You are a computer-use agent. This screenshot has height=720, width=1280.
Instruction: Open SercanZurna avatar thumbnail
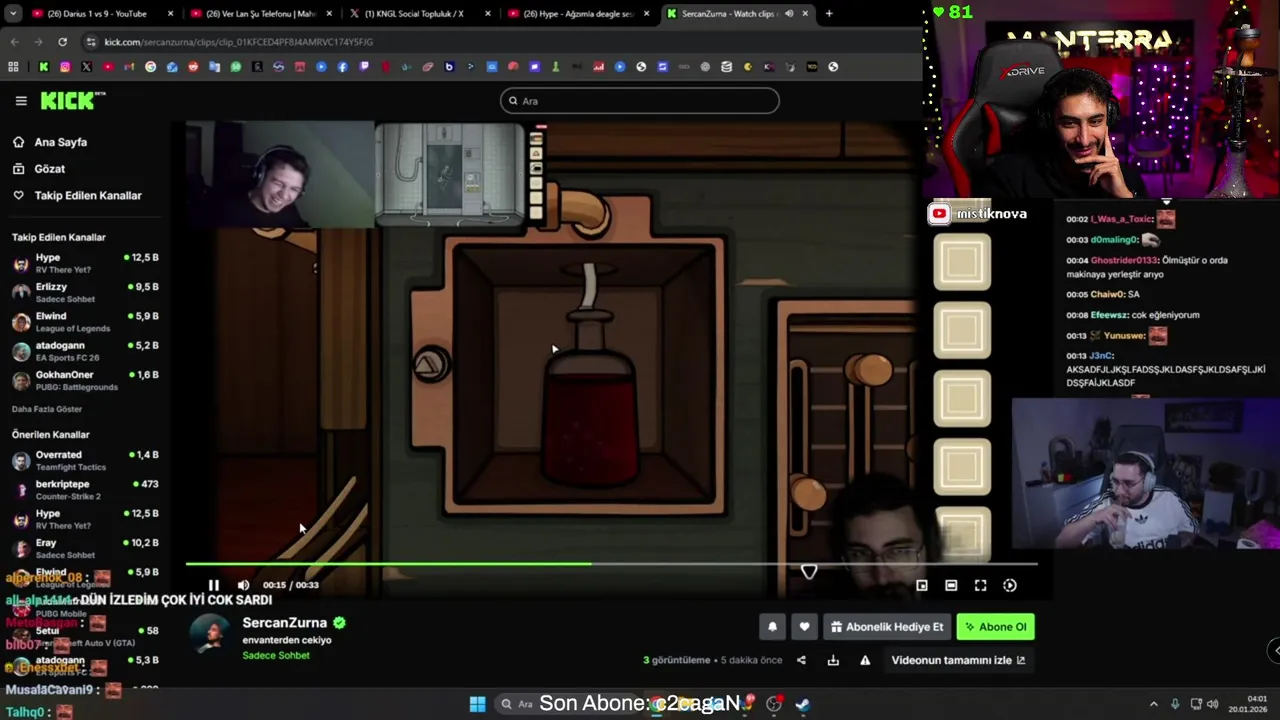(x=209, y=636)
